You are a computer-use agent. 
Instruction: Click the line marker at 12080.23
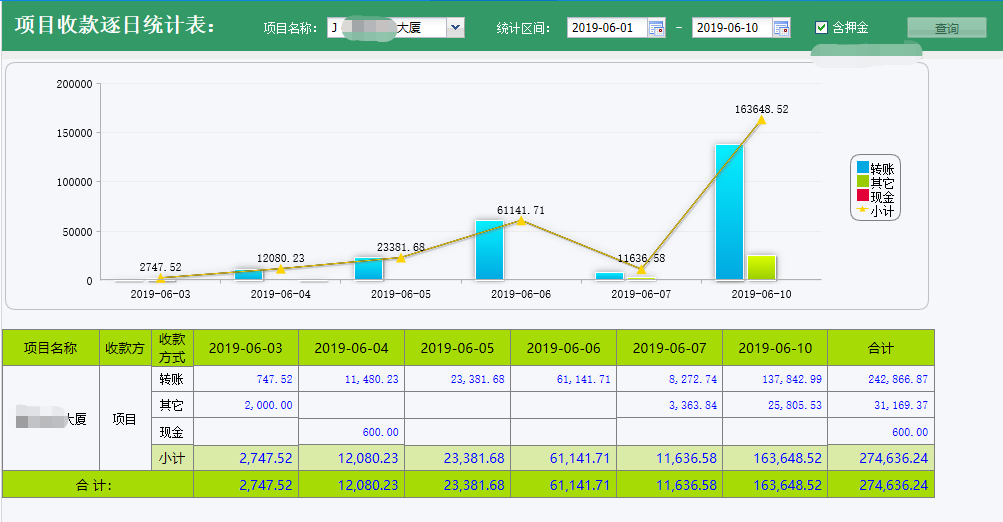tap(281, 269)
